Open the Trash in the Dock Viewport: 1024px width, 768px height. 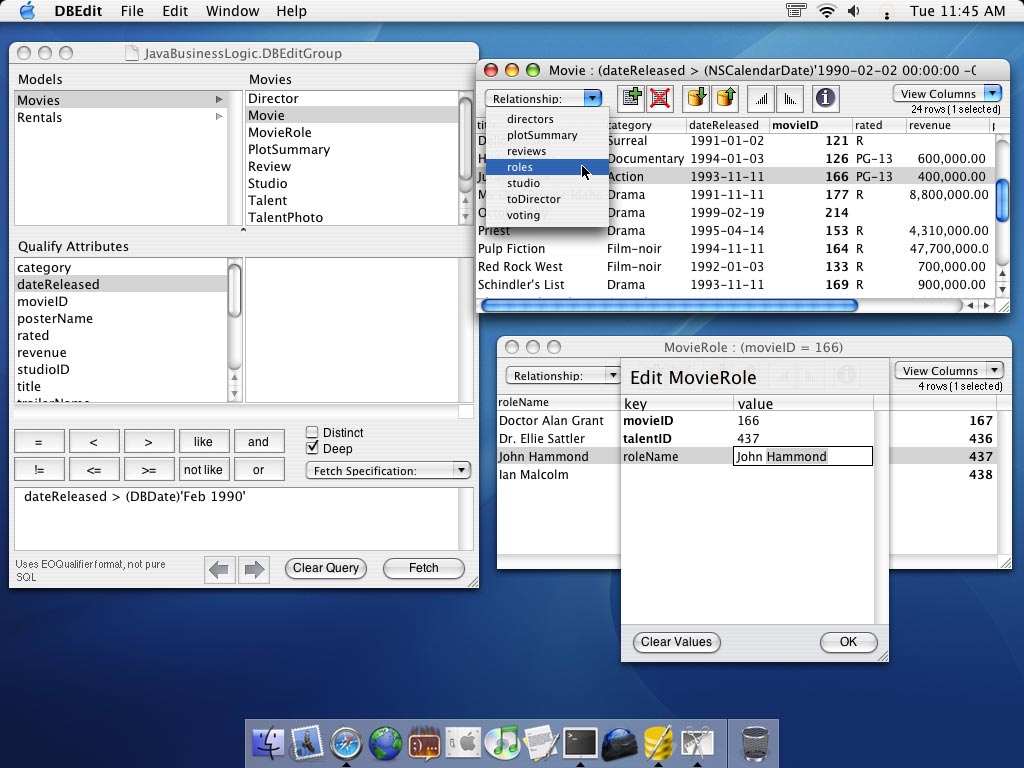point(754,743)
